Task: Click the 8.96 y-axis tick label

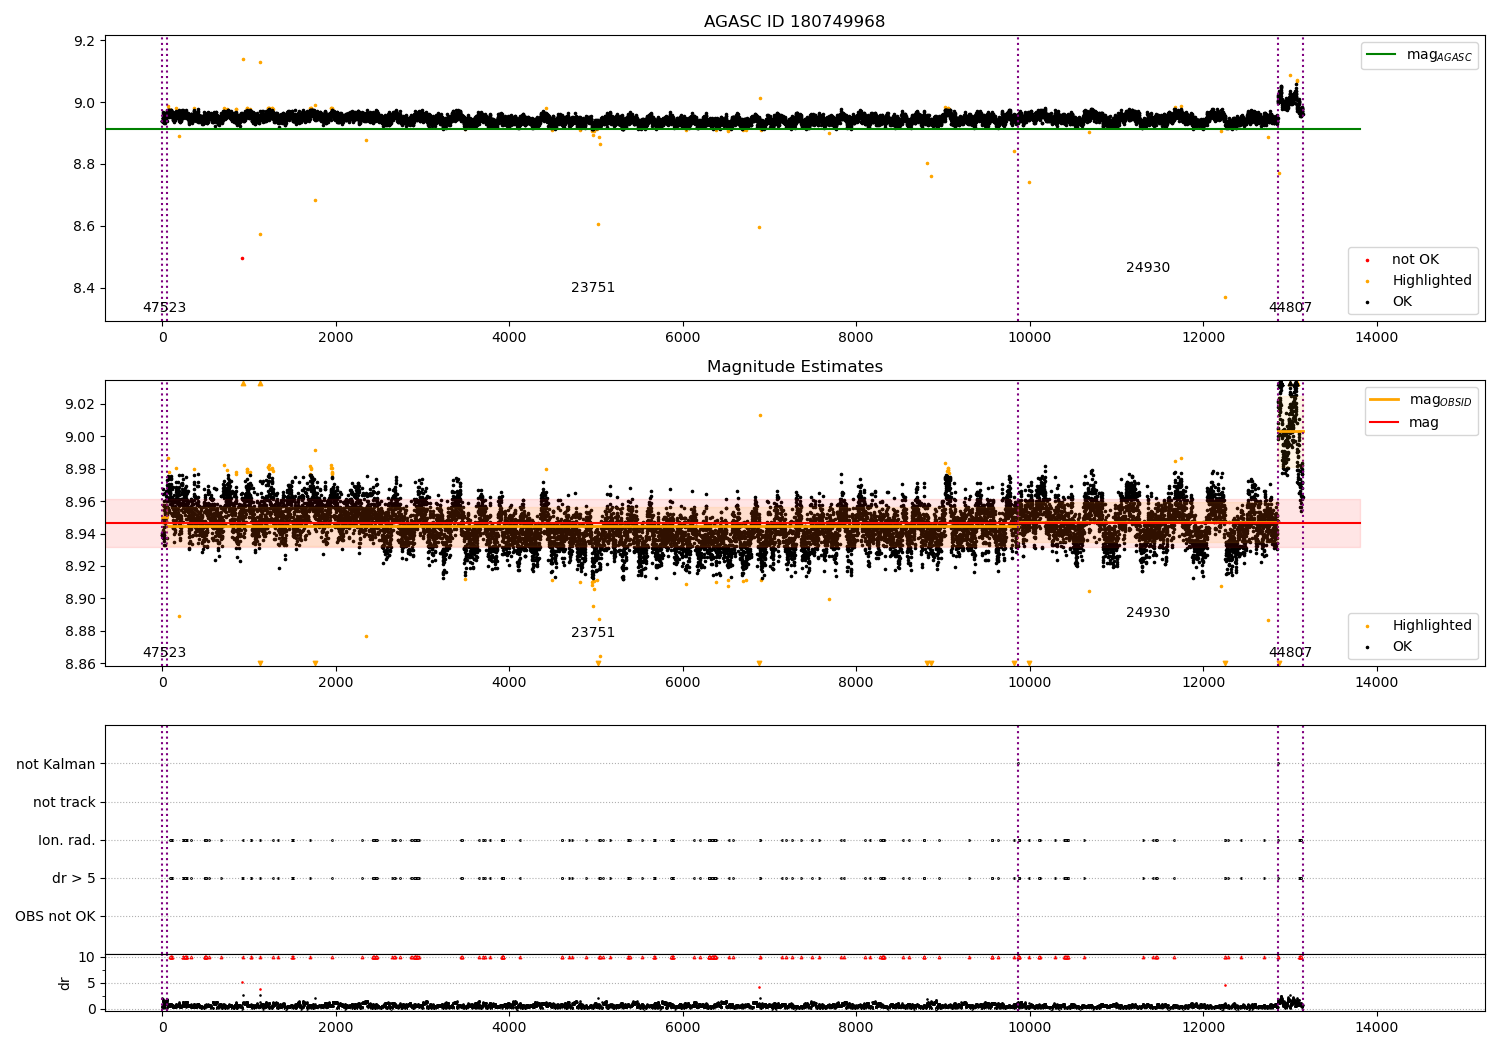Action: click(x=82, y=502)
